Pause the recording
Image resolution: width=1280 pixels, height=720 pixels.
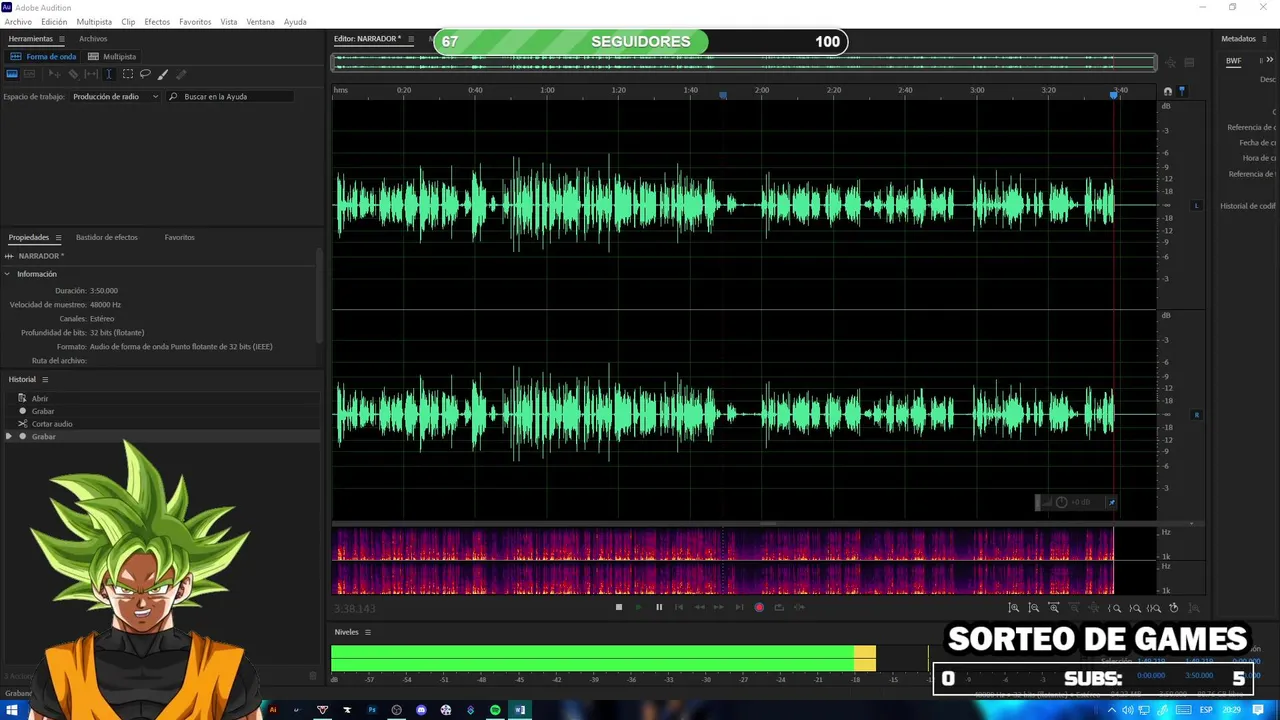(x=659, y=607)
